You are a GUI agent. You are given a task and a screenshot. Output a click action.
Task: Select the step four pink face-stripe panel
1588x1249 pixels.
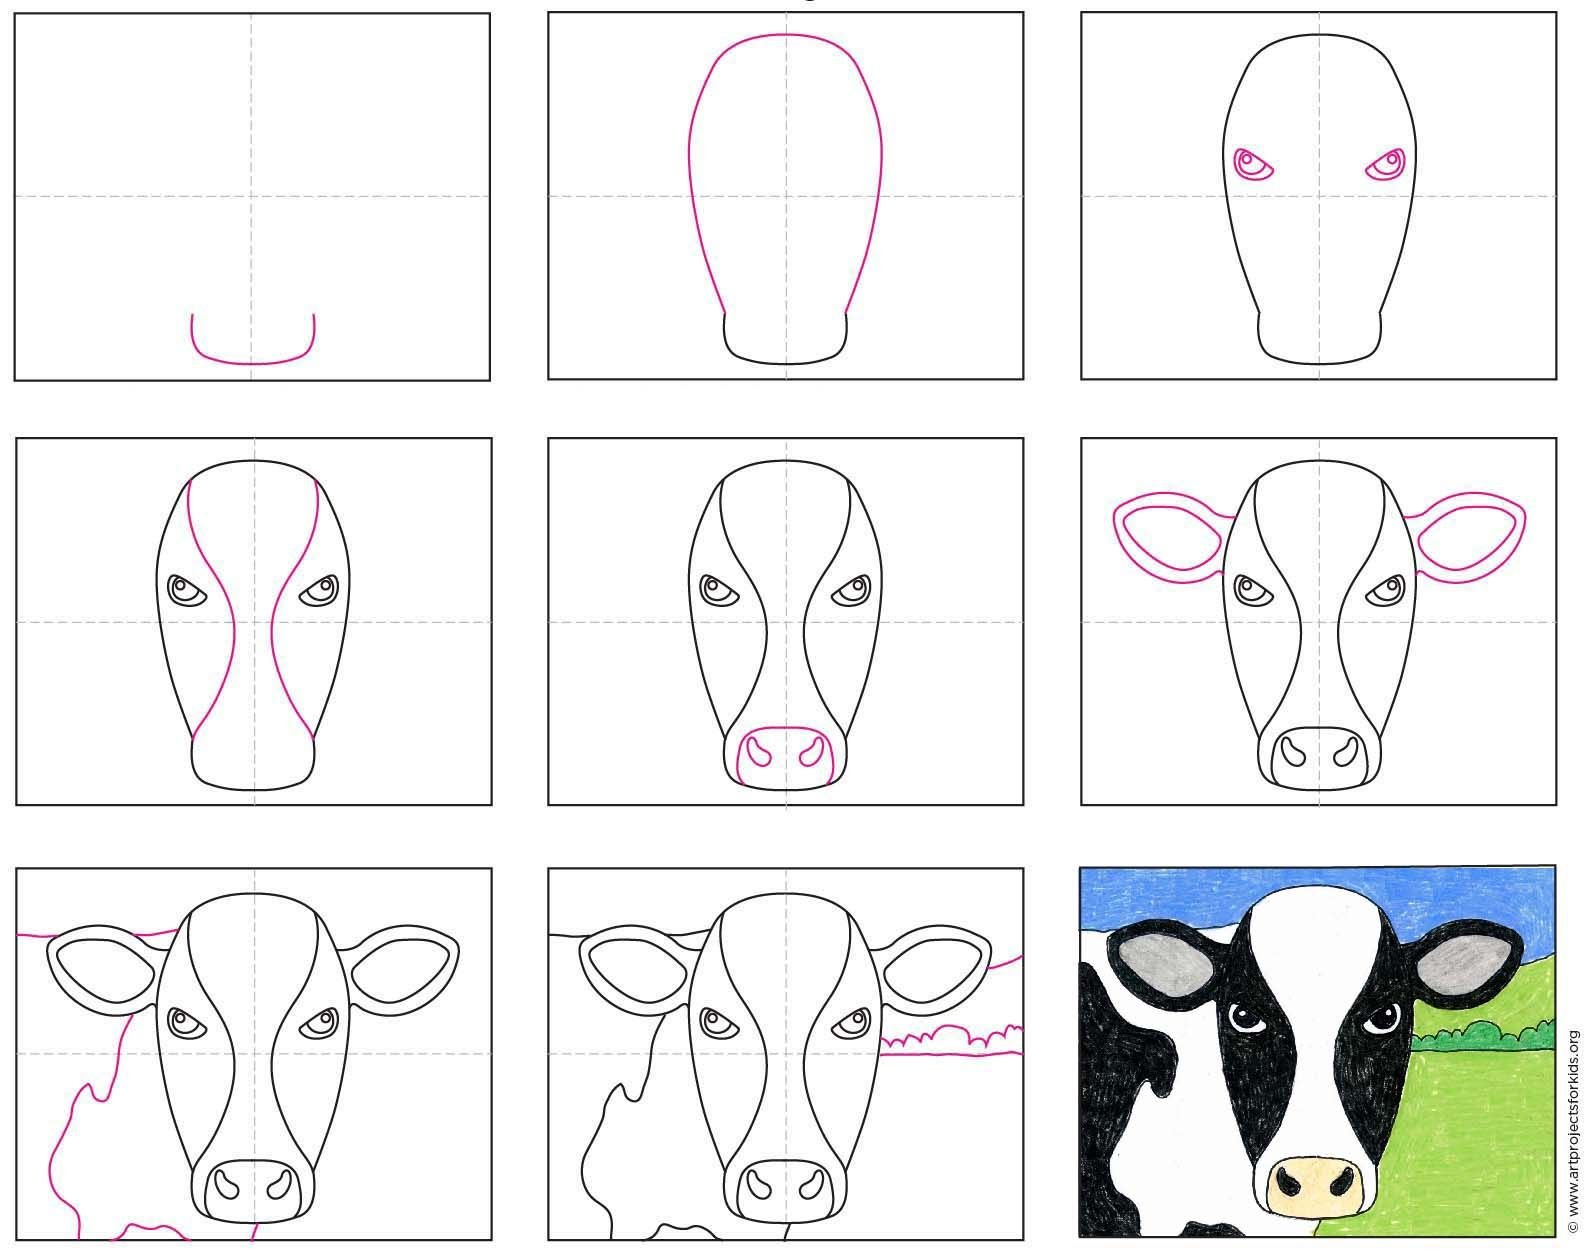click(253, 621)
